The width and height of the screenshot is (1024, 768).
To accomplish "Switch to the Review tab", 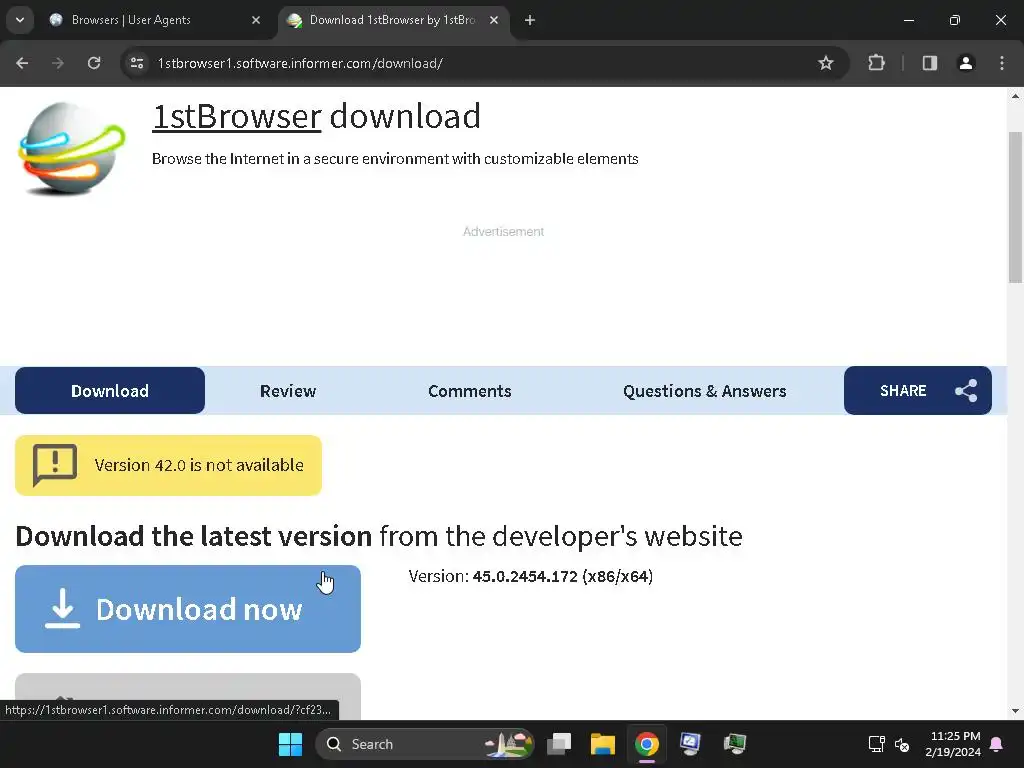I will coord(288,391).
